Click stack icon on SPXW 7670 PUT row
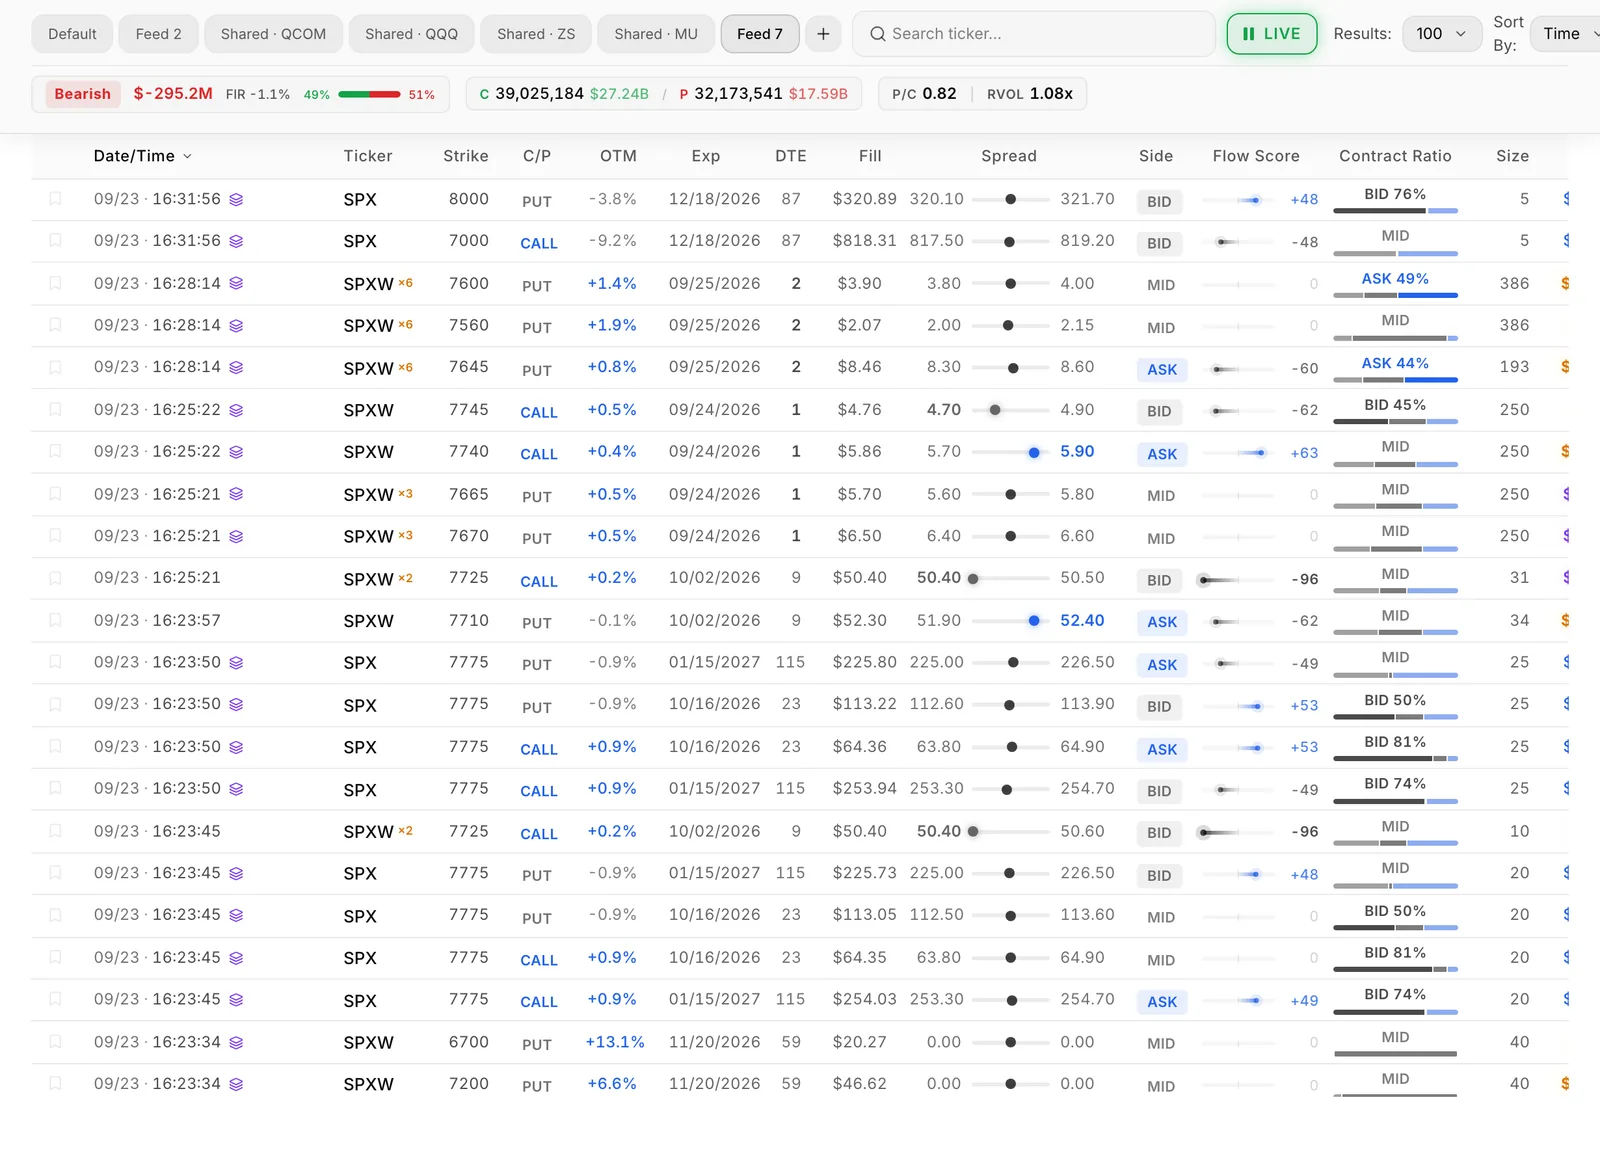The width and height of the screenshot is (1600, 1171). click(x=236, y=537)
